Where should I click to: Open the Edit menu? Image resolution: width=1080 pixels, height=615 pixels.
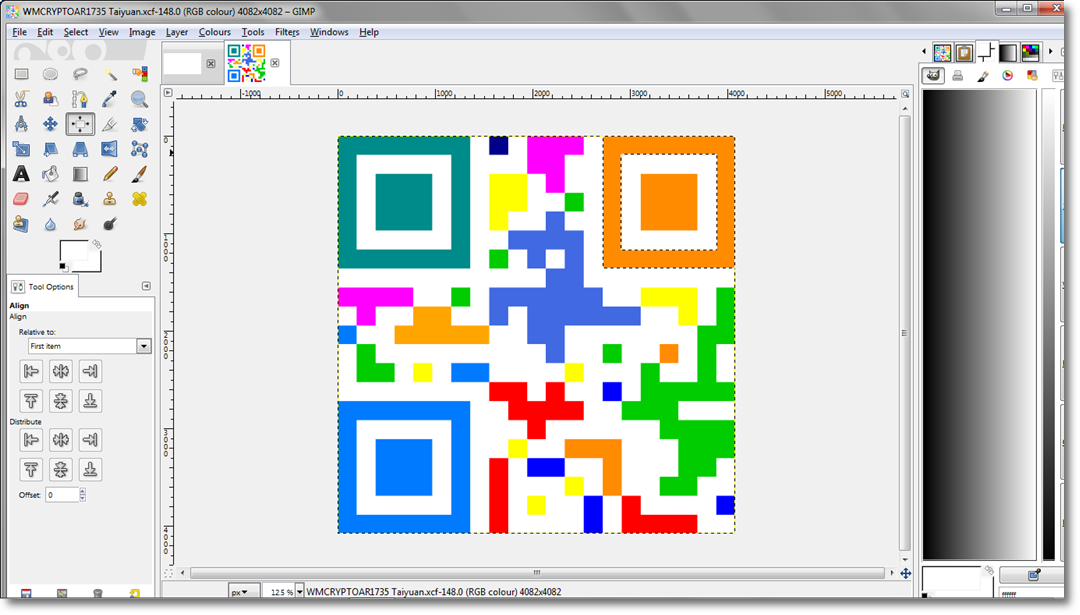[x=45, y=32]
